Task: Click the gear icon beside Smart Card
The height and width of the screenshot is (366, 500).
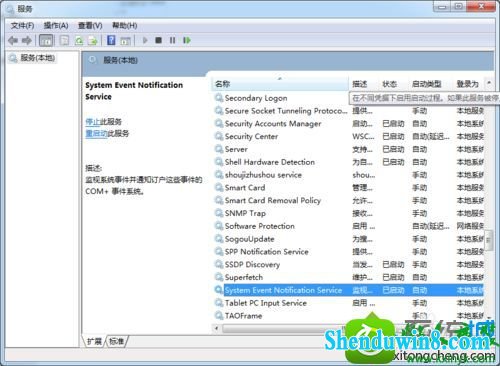Action: pos(219,188)
